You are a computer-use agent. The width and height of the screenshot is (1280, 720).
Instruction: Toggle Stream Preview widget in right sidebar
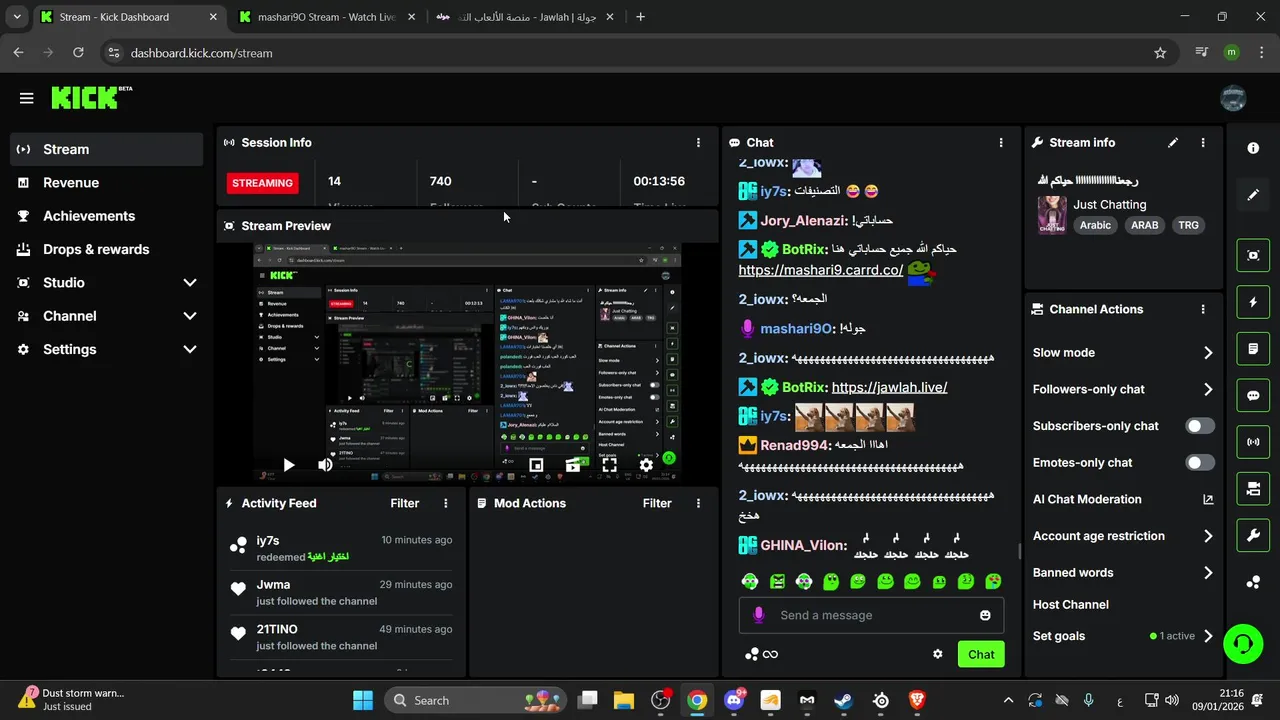(x=1253, y=255)
